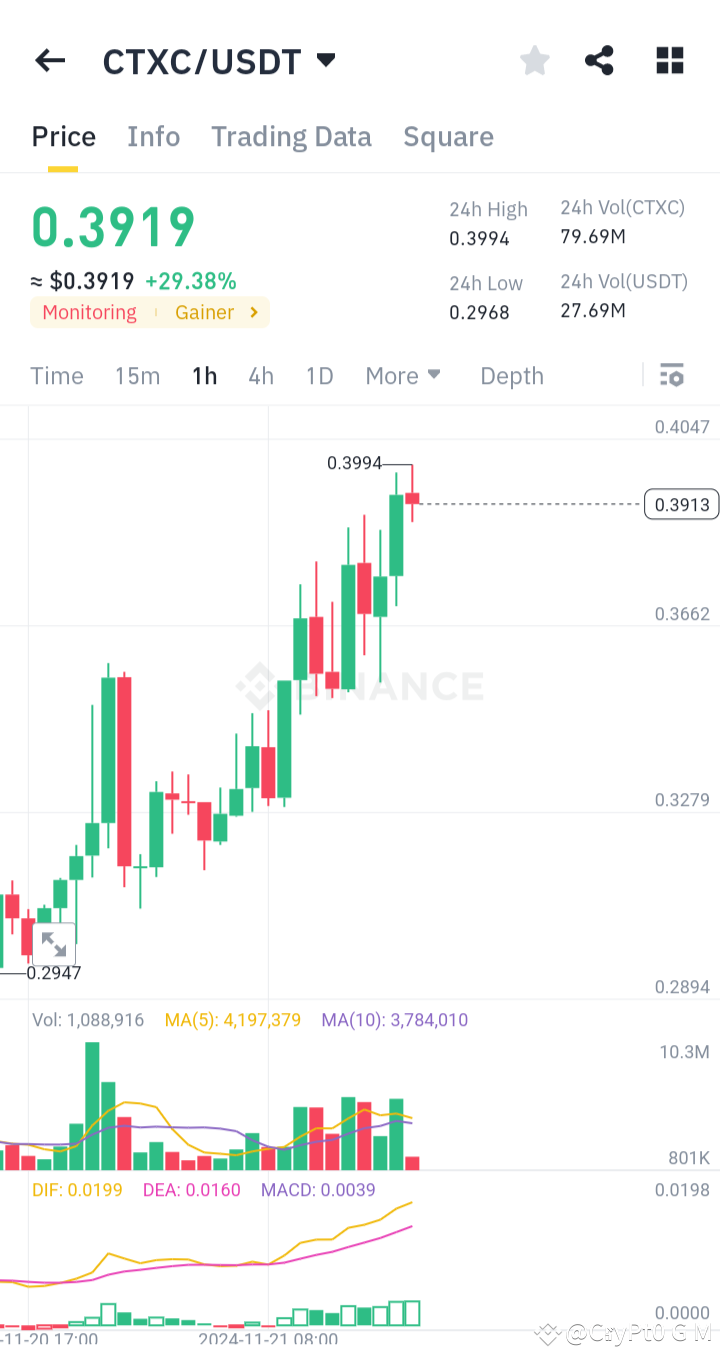The height and width of the screenshot is (1355, 720).
Task: Open the More timeframe dropdown
Action: 402,375
